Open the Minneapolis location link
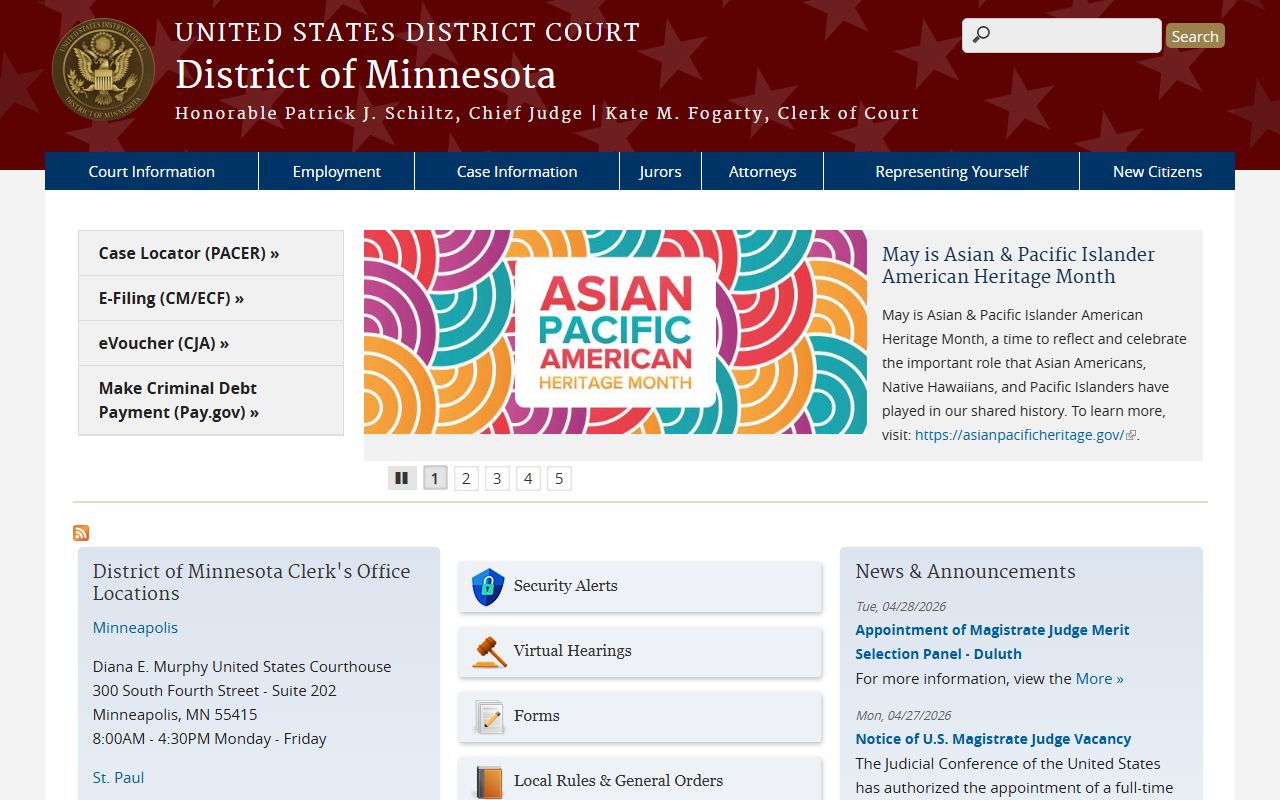Viewport: 1280px width, 800px height. pos(135,627)
